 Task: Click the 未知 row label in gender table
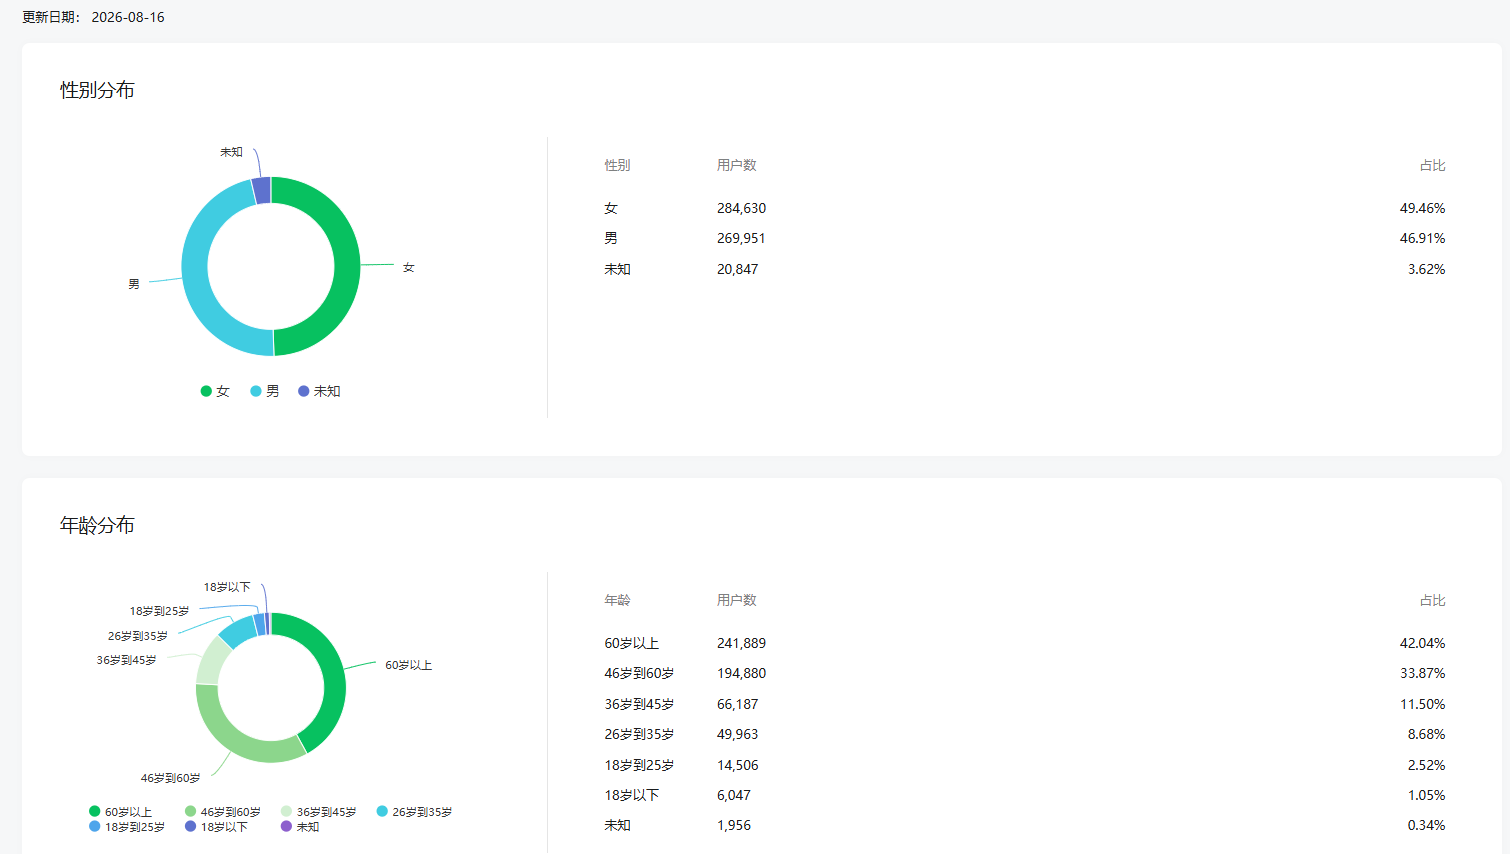tap(617, 269)
